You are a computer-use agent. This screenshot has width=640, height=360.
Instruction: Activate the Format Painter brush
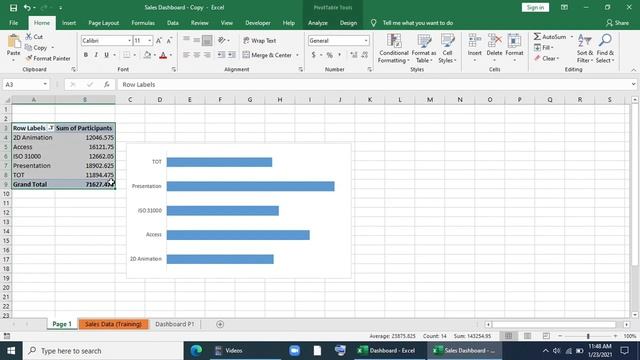48,58
